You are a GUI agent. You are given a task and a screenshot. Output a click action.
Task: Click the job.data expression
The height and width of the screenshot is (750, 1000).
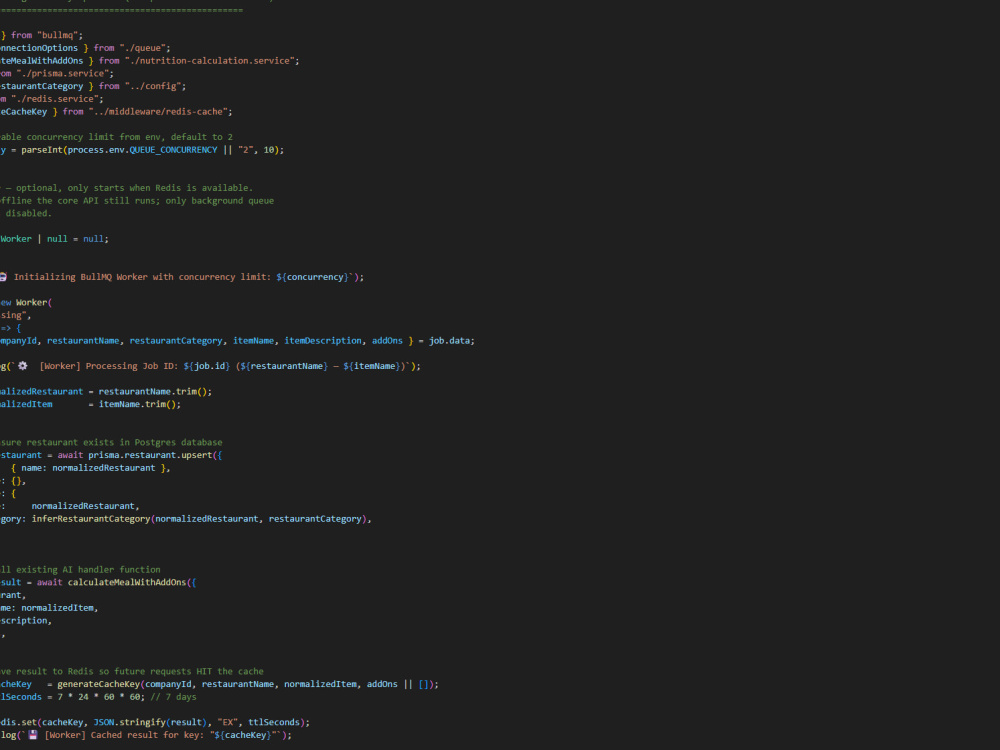449,341
